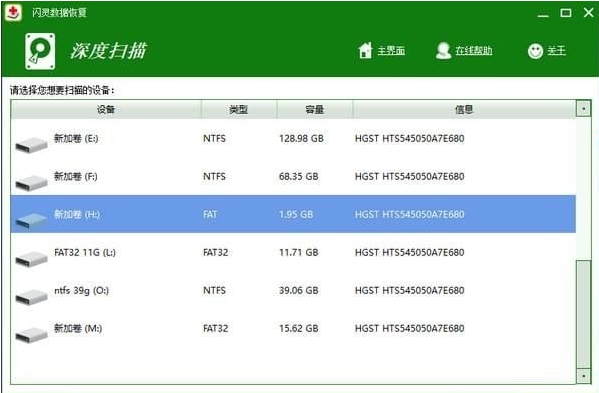599x393 pixels.
Task: Click the home house icon
Action: click(x=365, y=50)
